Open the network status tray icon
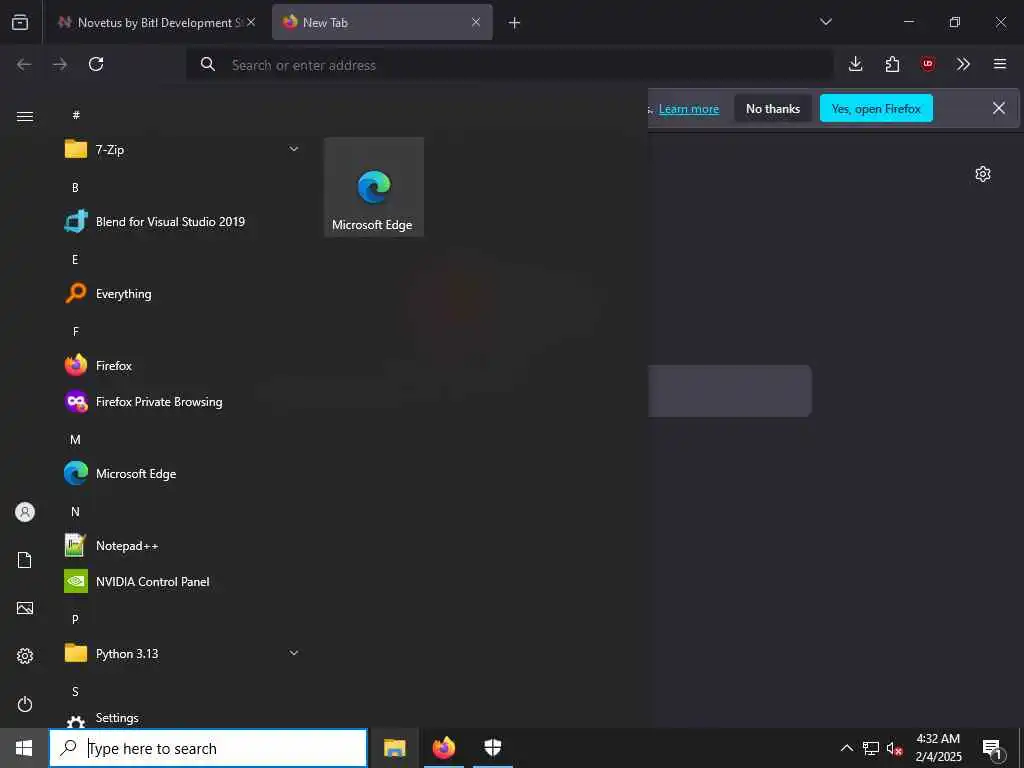The width and height of the screenshot is (1024, 768). [871, 748]
